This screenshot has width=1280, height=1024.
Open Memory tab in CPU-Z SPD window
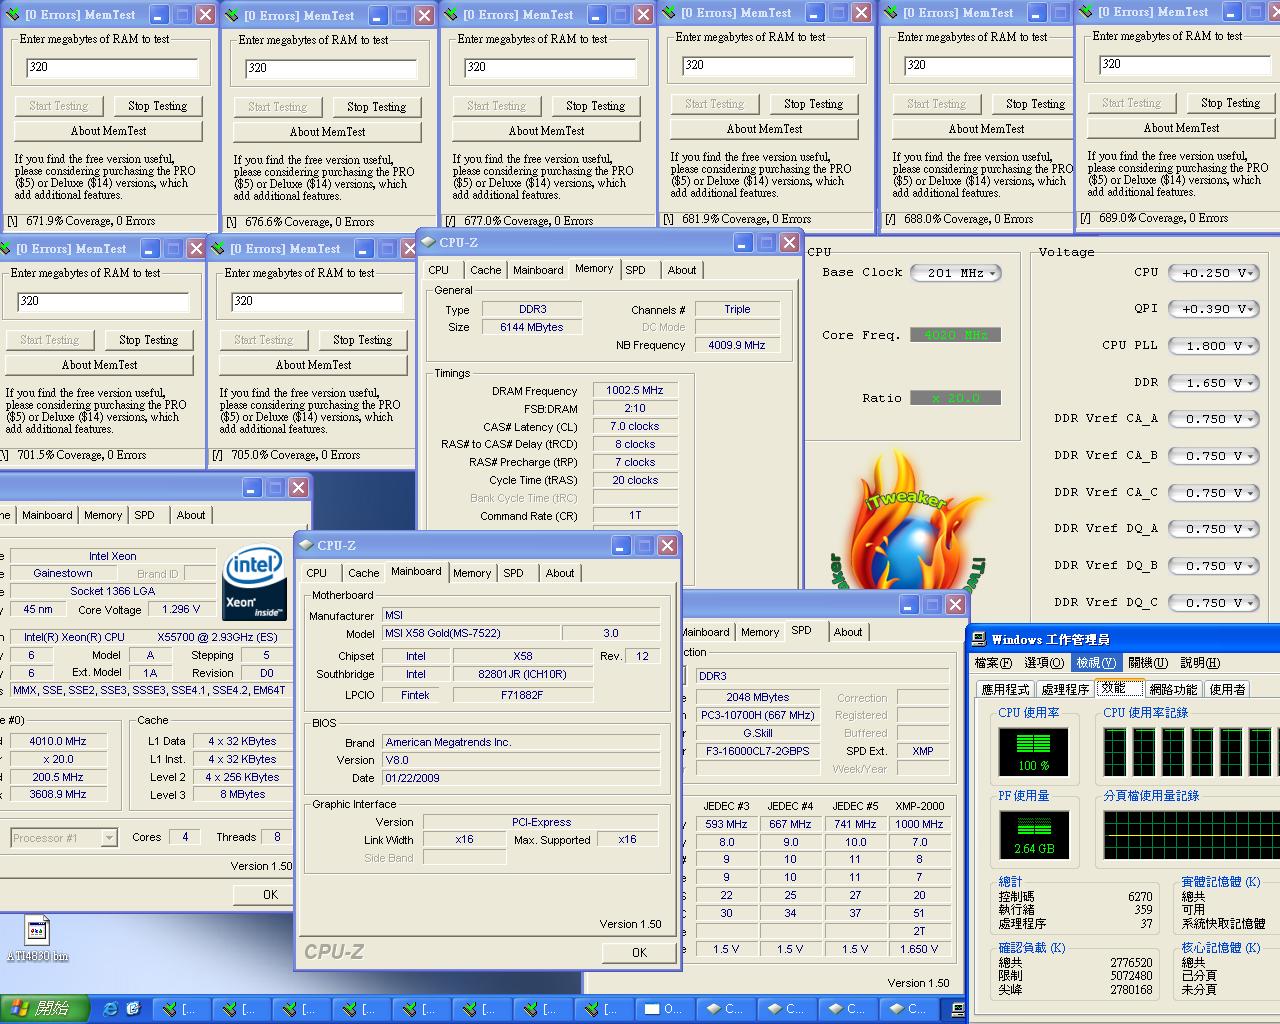pyautogui.click(x=760, y=632)
